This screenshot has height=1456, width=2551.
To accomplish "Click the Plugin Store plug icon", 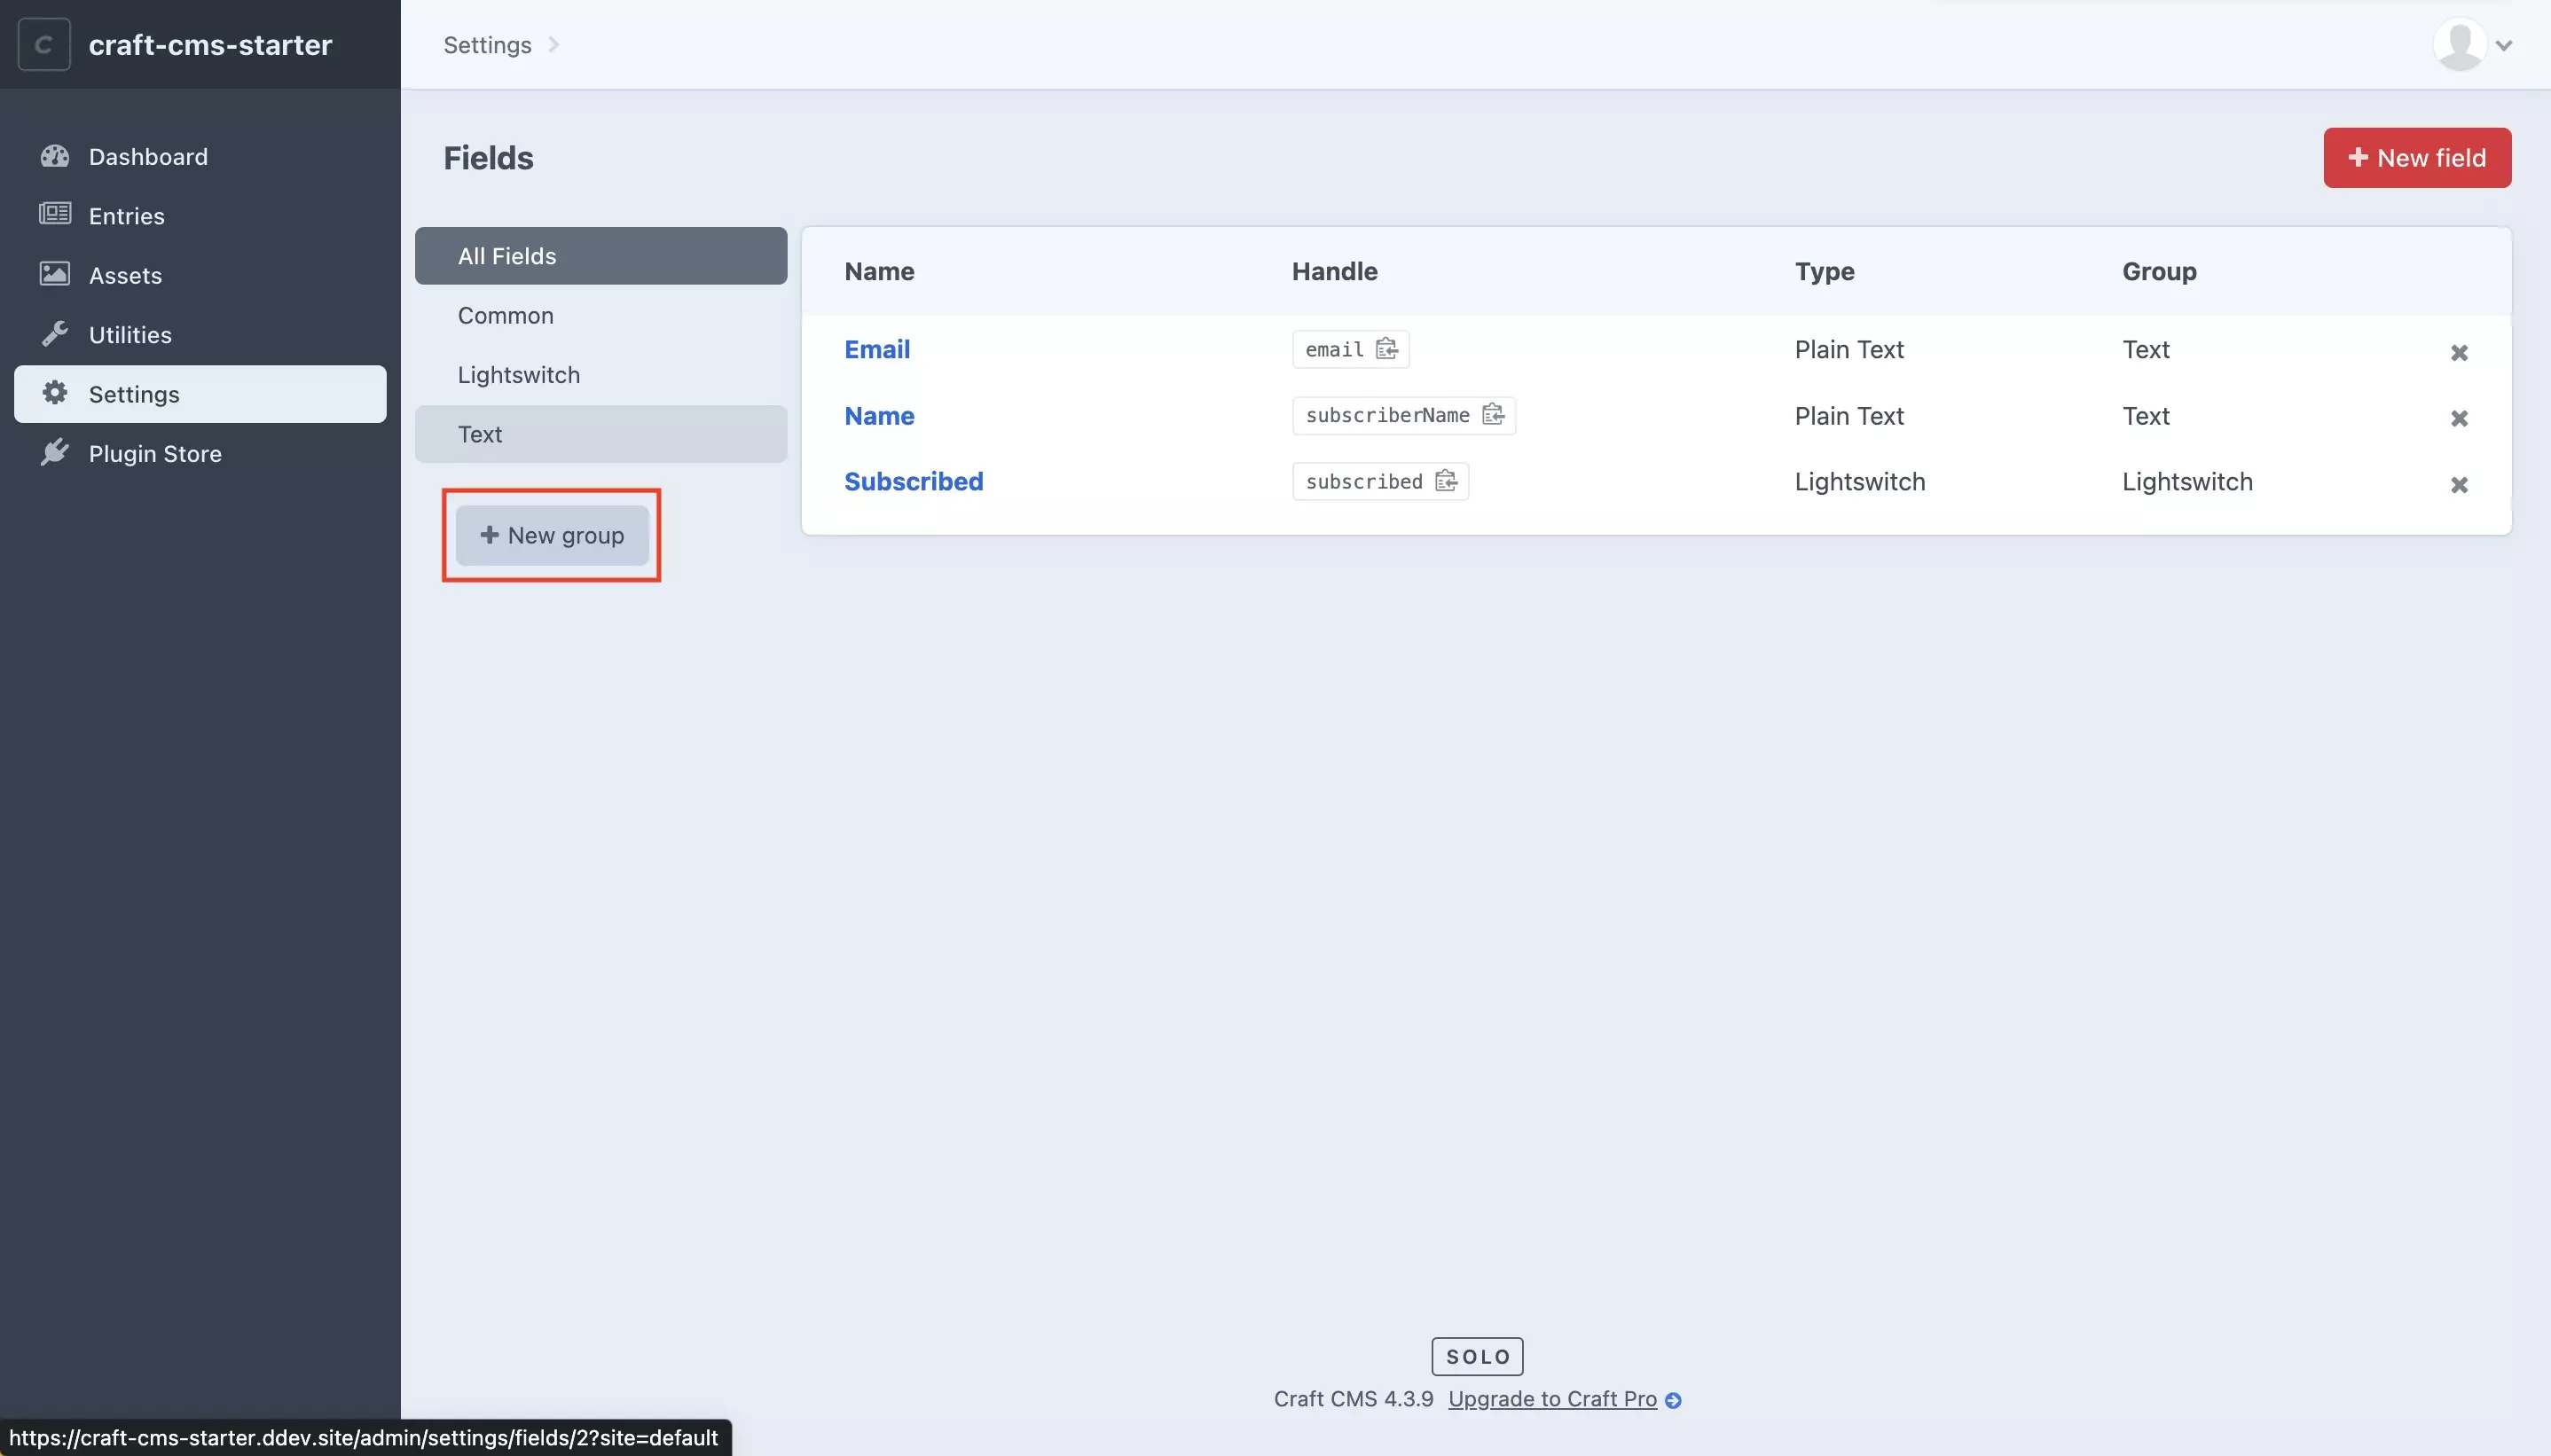I will click(x=55, y=453).
